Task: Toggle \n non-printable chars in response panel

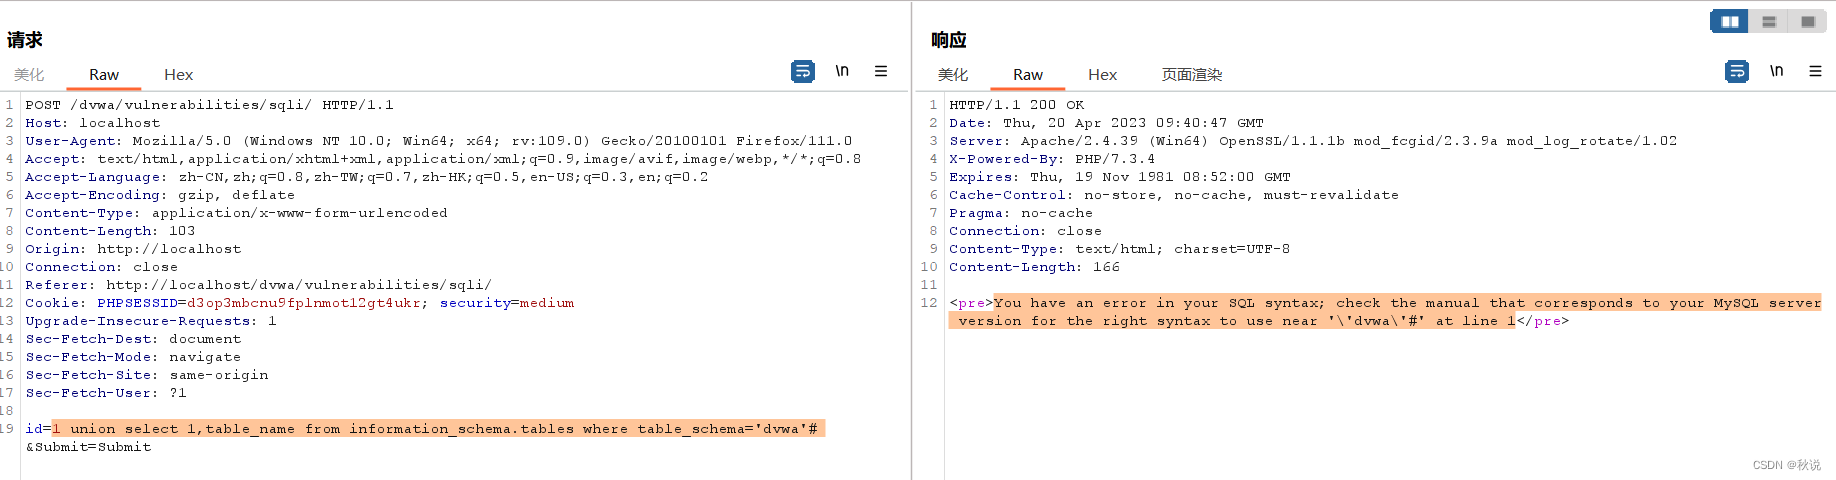Action: point(1776,71)
